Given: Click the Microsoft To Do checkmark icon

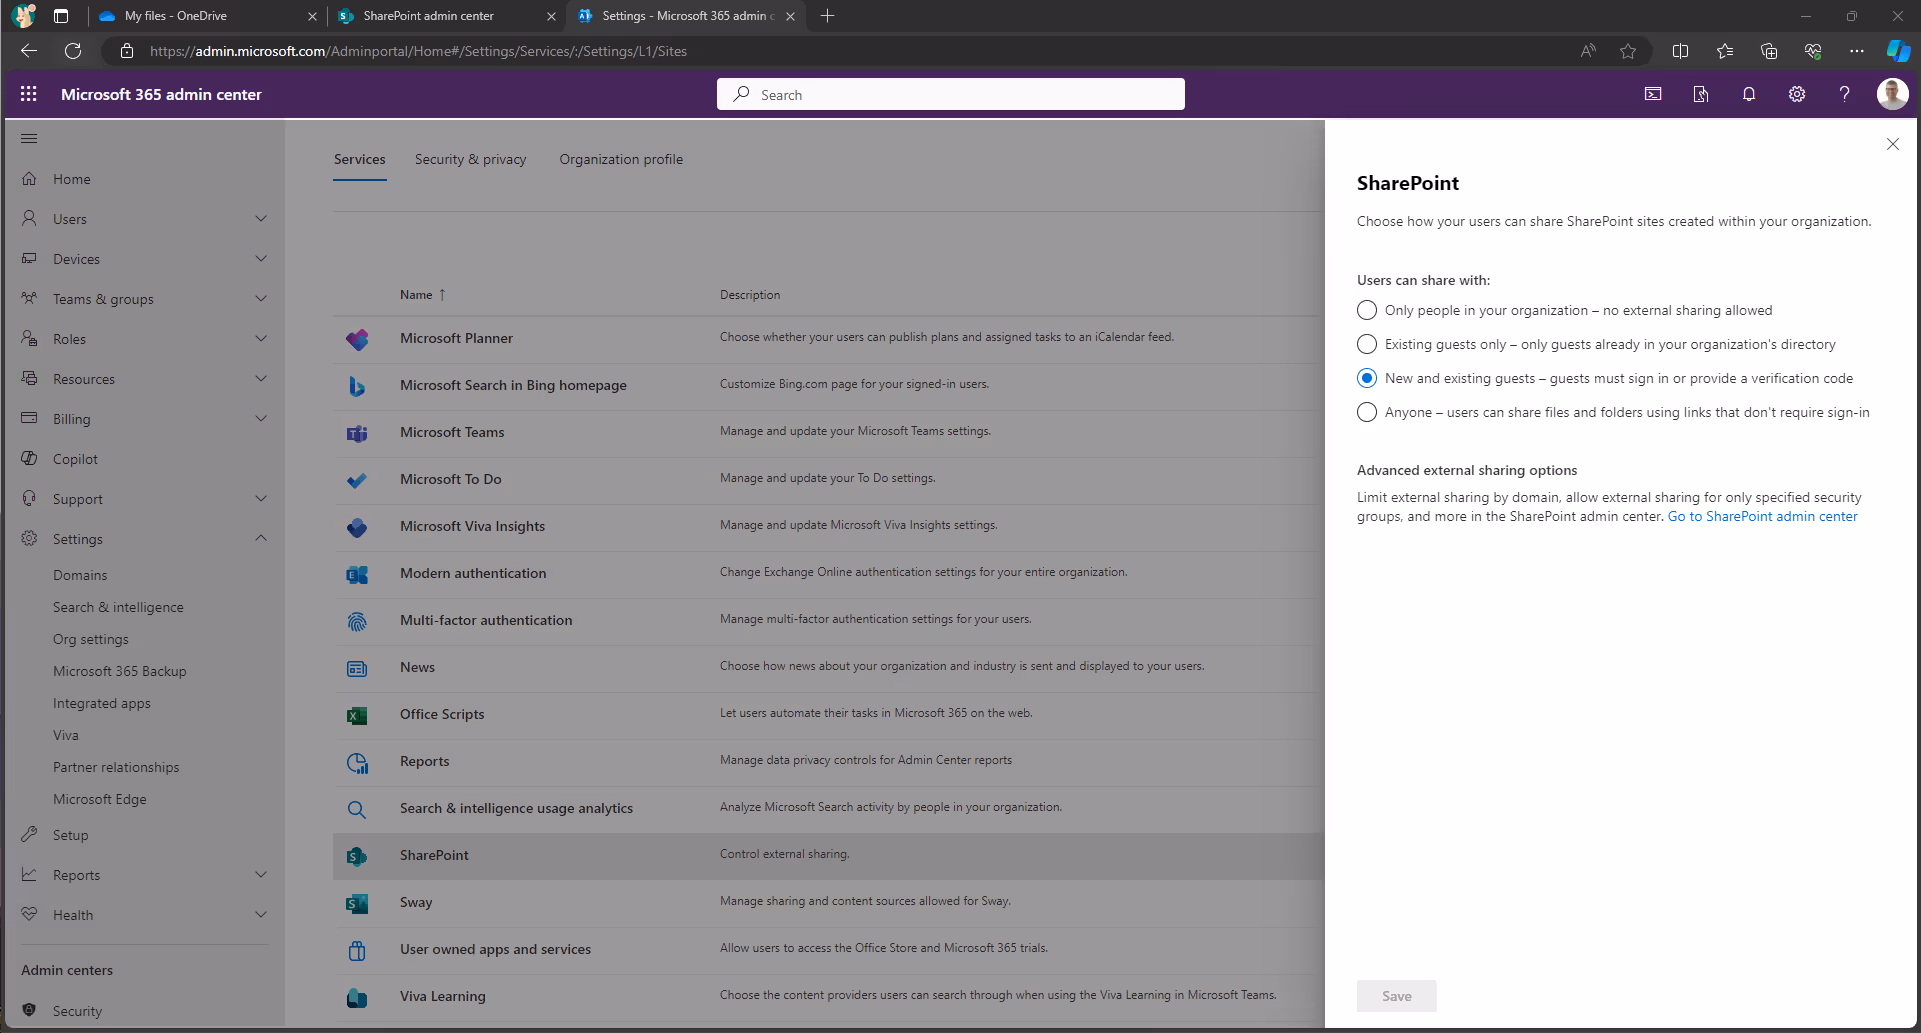Looking at the screenshot, I should 357,480.
